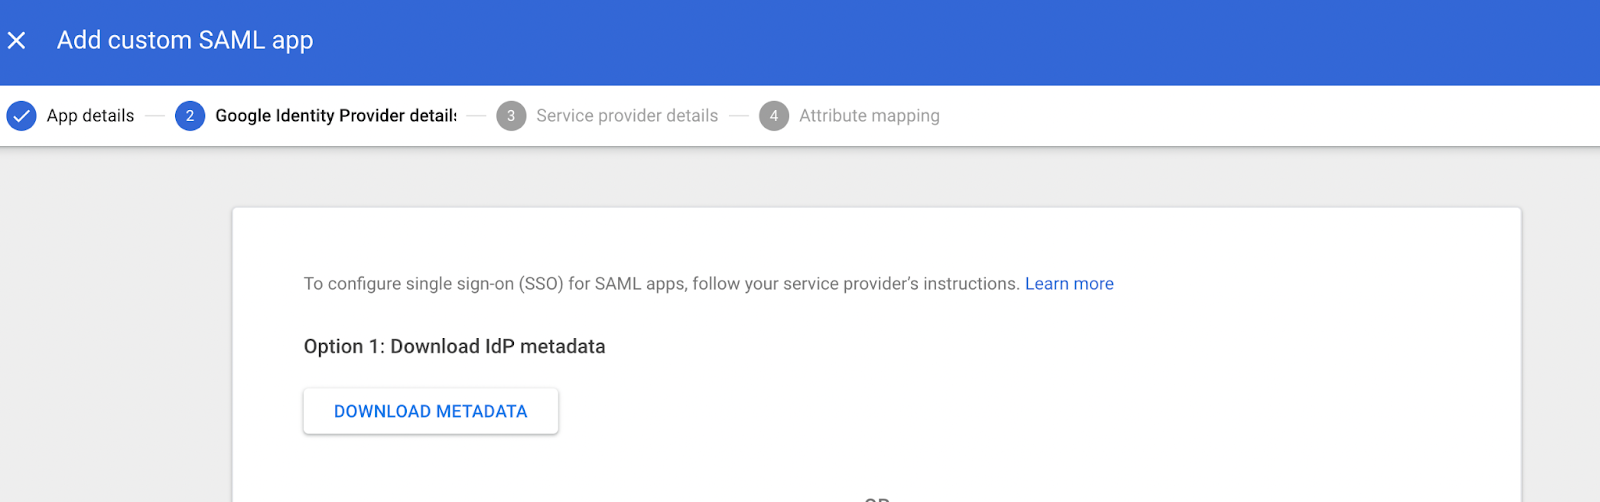Jump to the Service provider details step
The image size is (1600, 502).
[x=627, y=116]
